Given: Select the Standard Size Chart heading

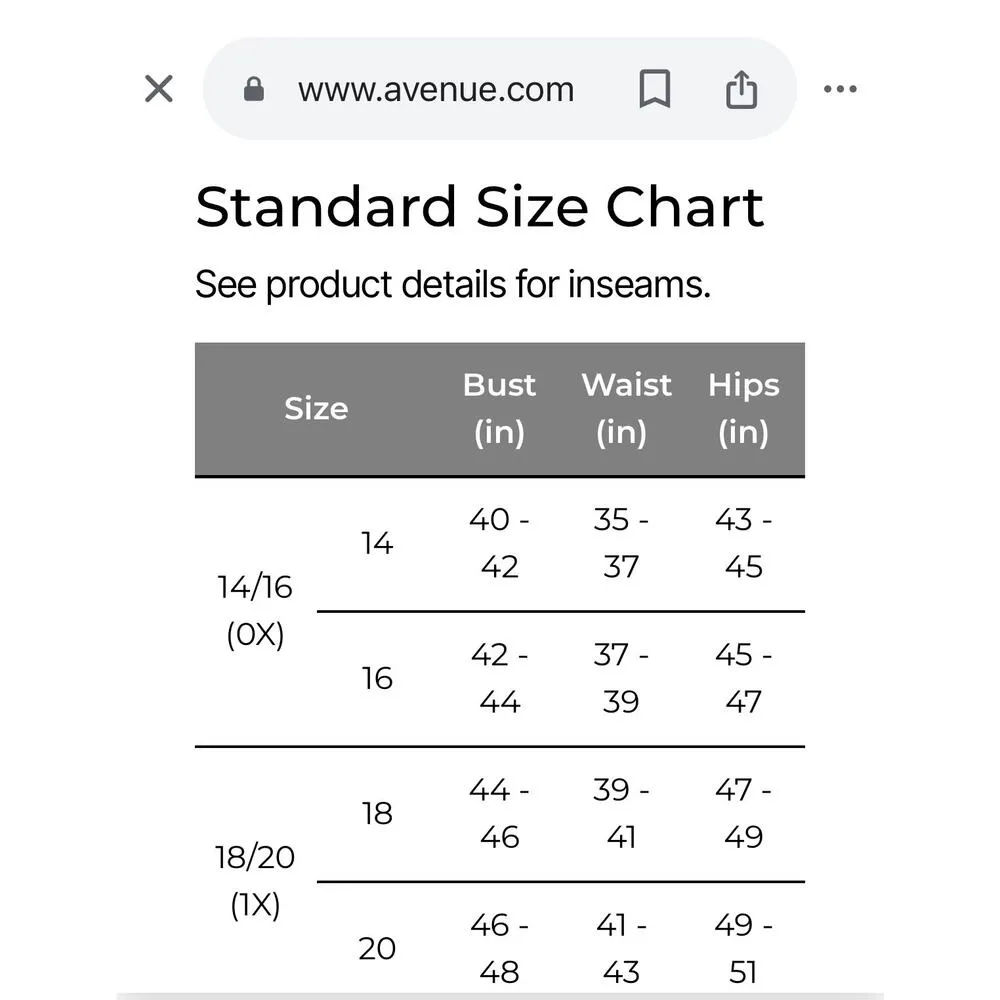Looking at the screenshot, I should tap(479, 207).
